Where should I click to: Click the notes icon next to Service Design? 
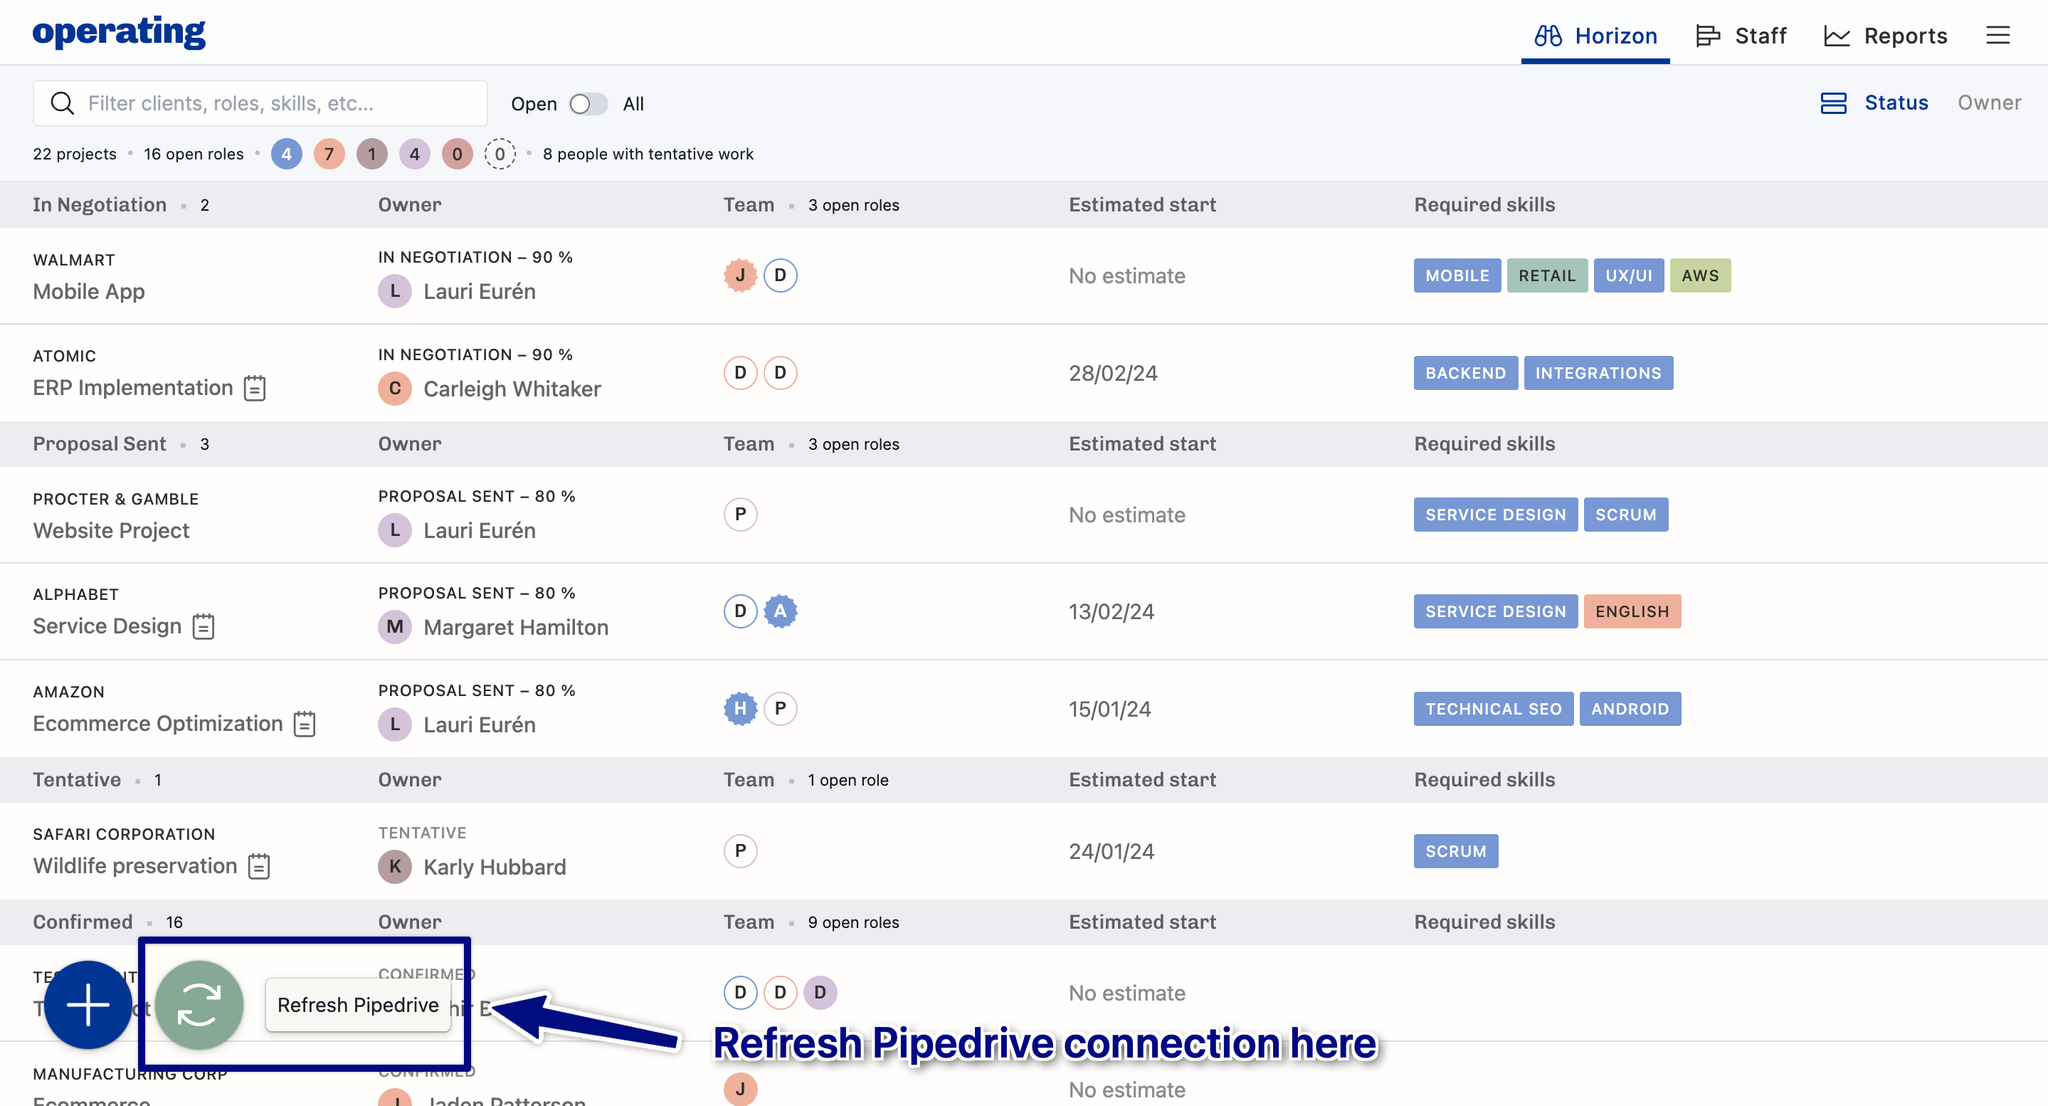(203, 627)
